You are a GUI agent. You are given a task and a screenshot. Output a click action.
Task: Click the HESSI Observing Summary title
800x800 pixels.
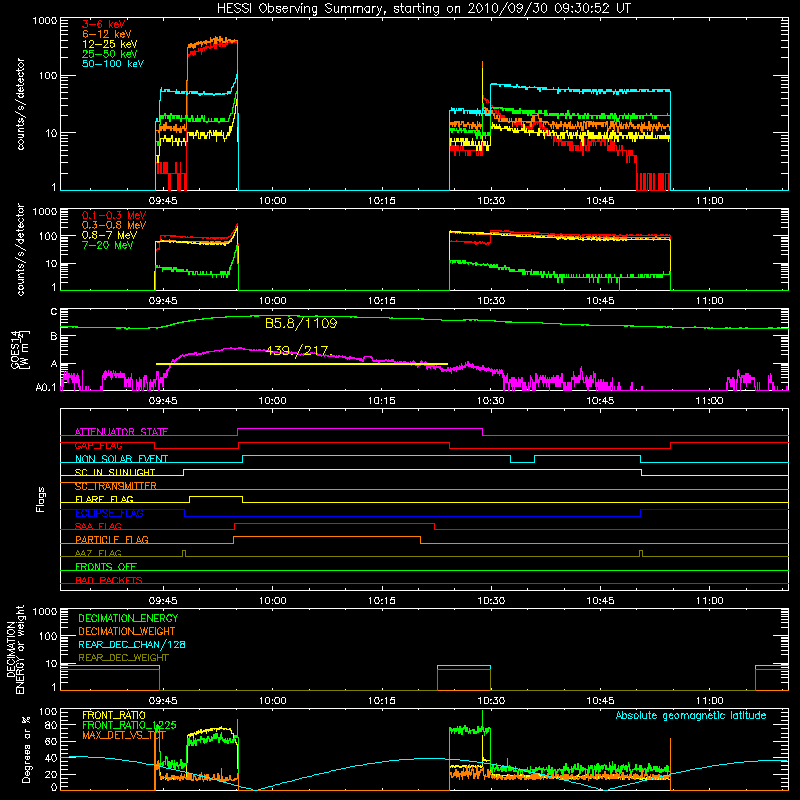(x=423, y=9)
